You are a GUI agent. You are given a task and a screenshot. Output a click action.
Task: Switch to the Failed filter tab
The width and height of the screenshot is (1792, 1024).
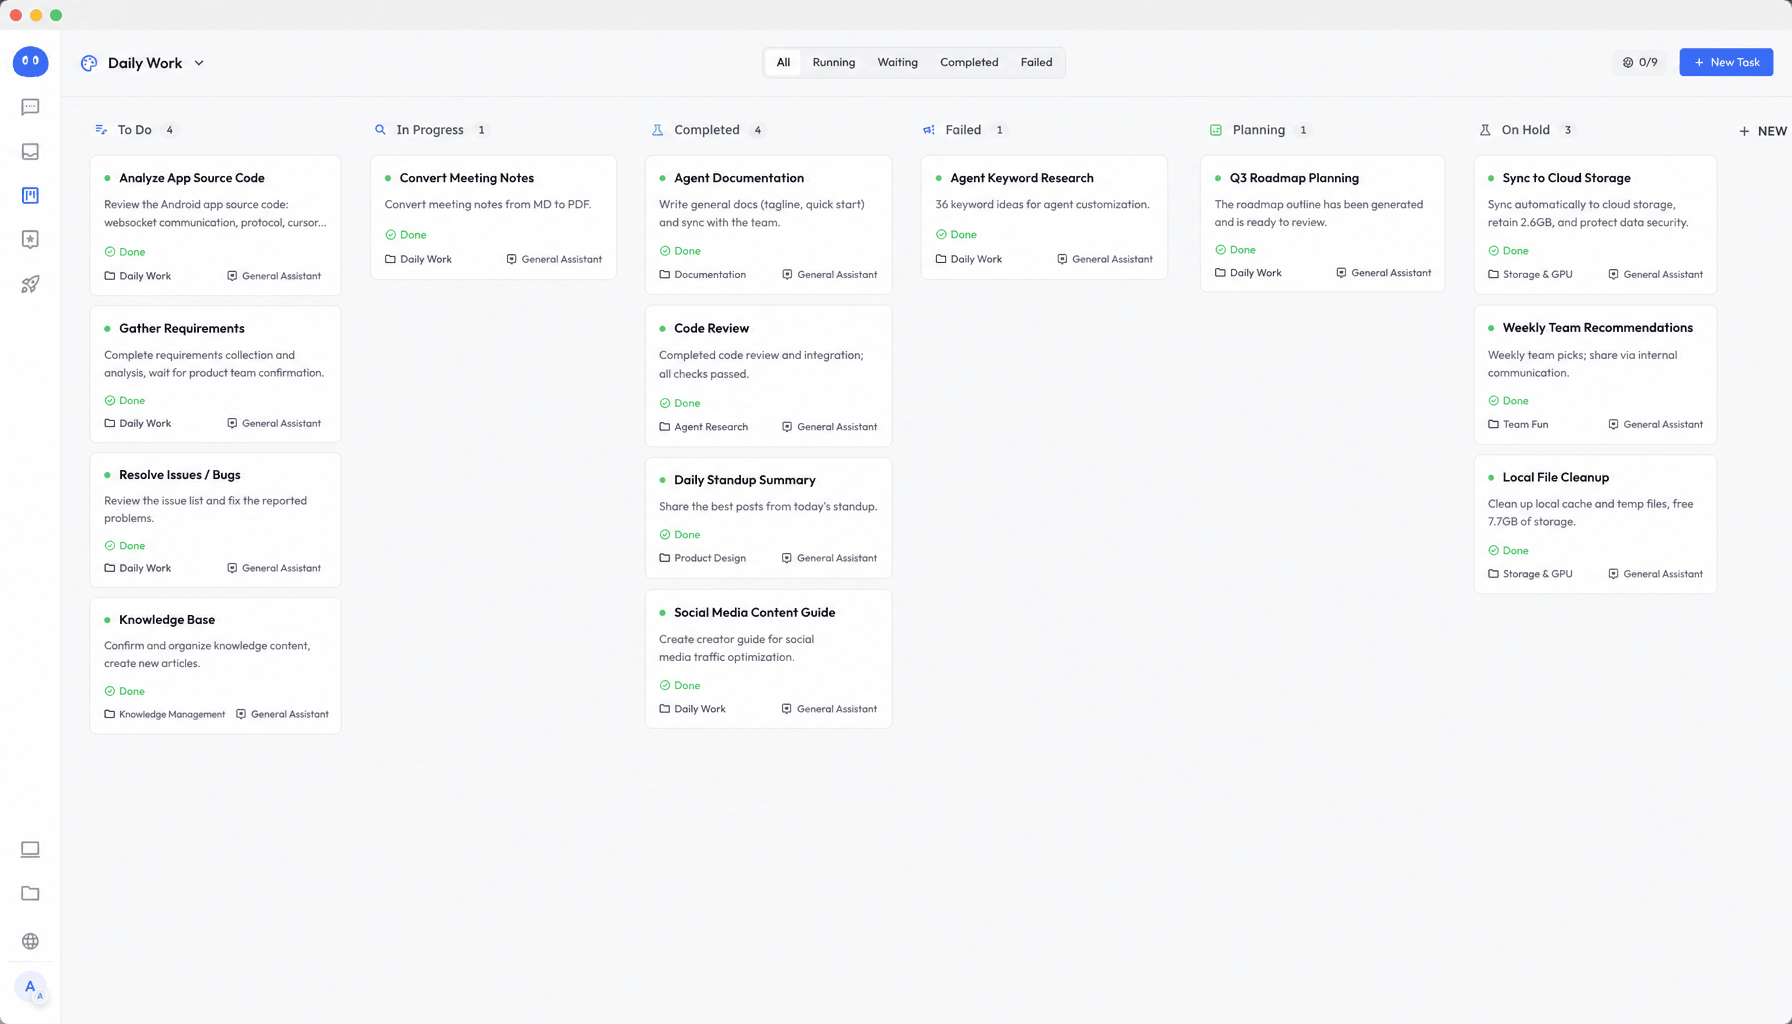1036,62
